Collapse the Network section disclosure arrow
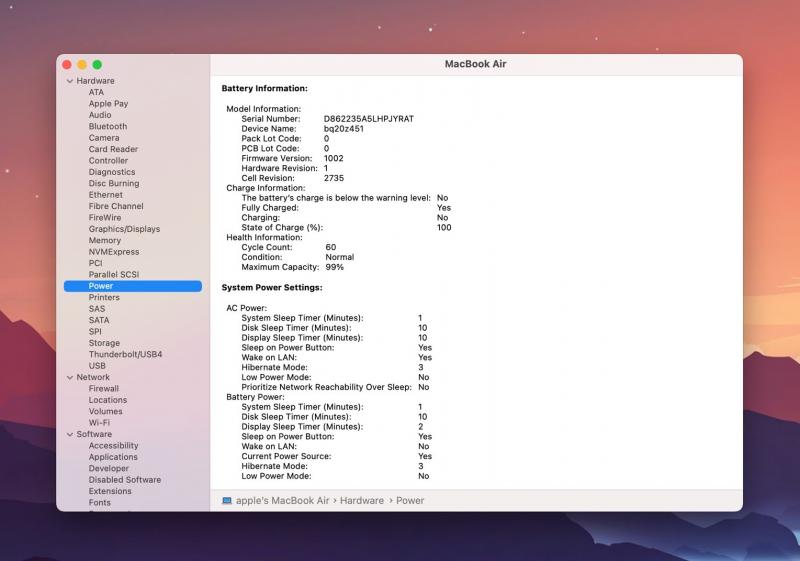 click(70, 377)
